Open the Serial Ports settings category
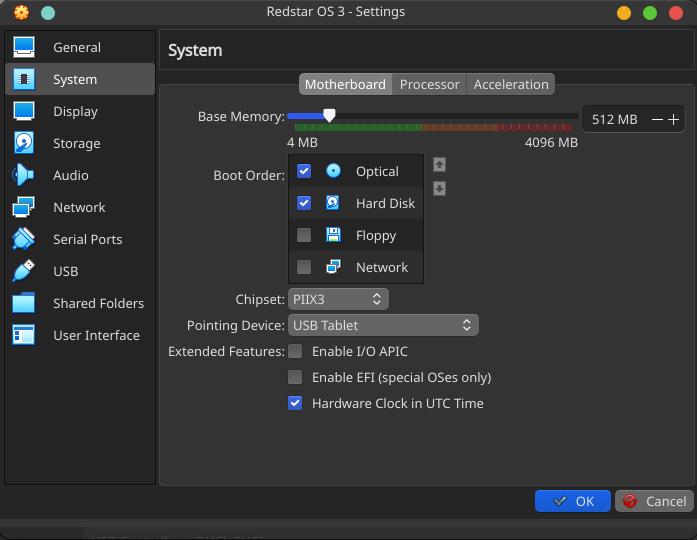Viewport: 697px width, 540px height. [80, 239]
